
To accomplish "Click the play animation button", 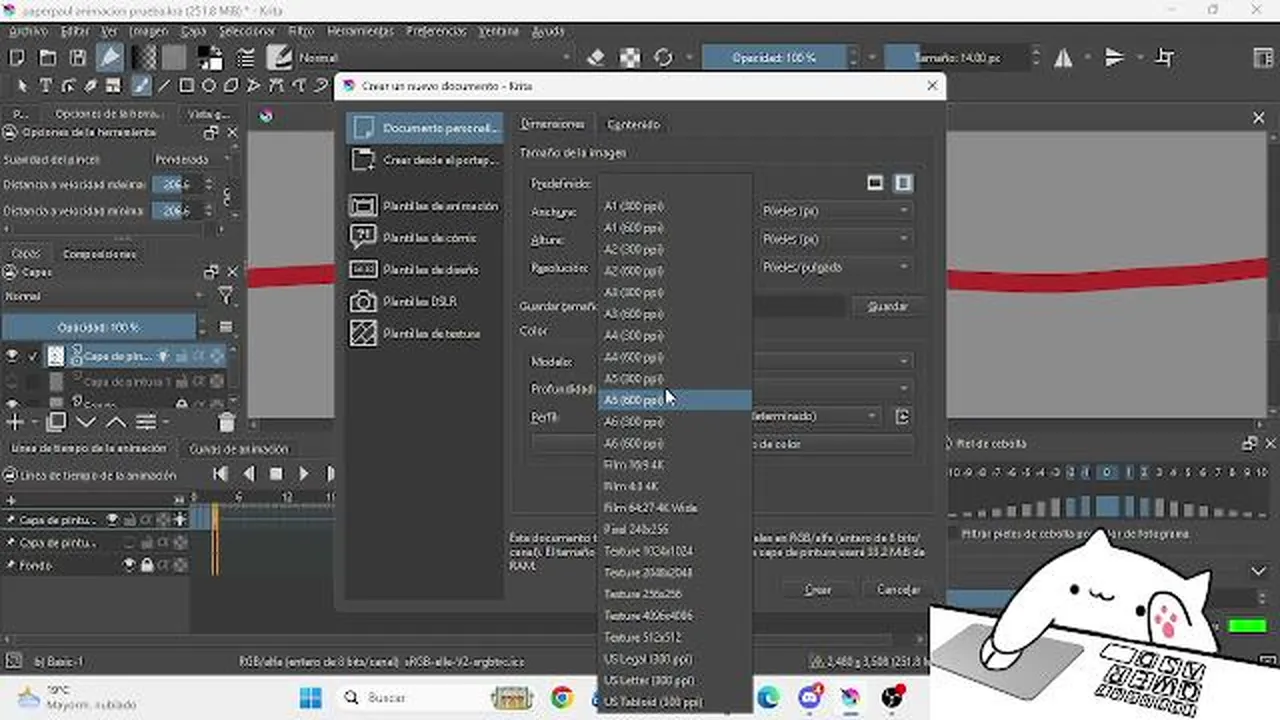I will [x=304, y=474].
